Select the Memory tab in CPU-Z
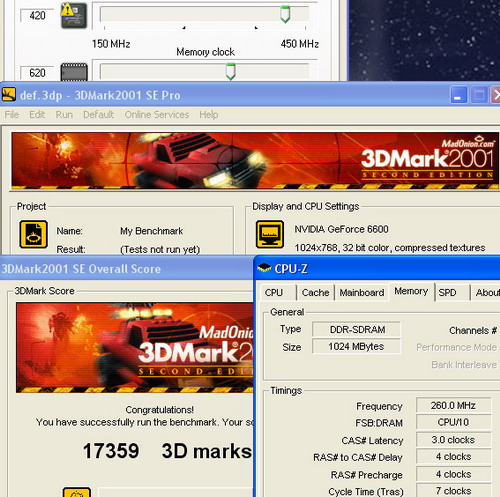The height and width of the screenshot is (497, 500). pos(411,291)
